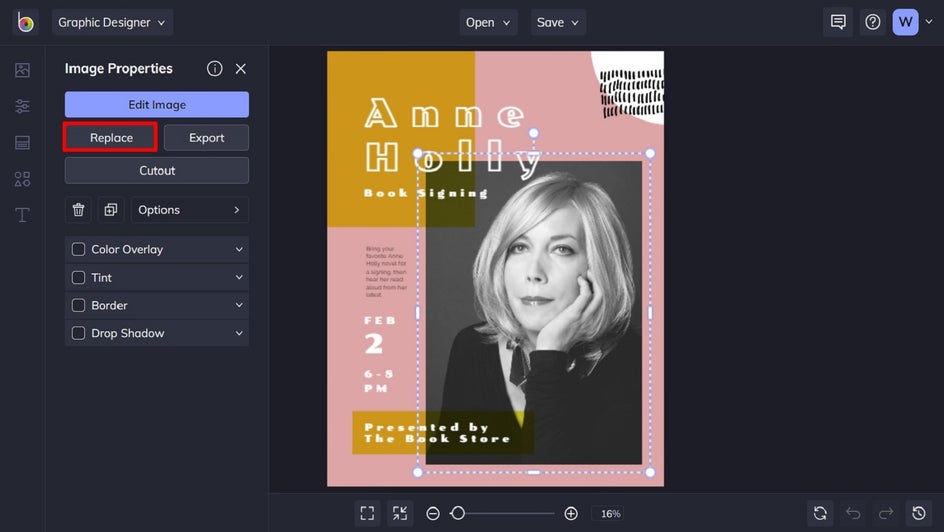
Task: Select the 'FEB' date text
Action: click(x=380, y=321)
